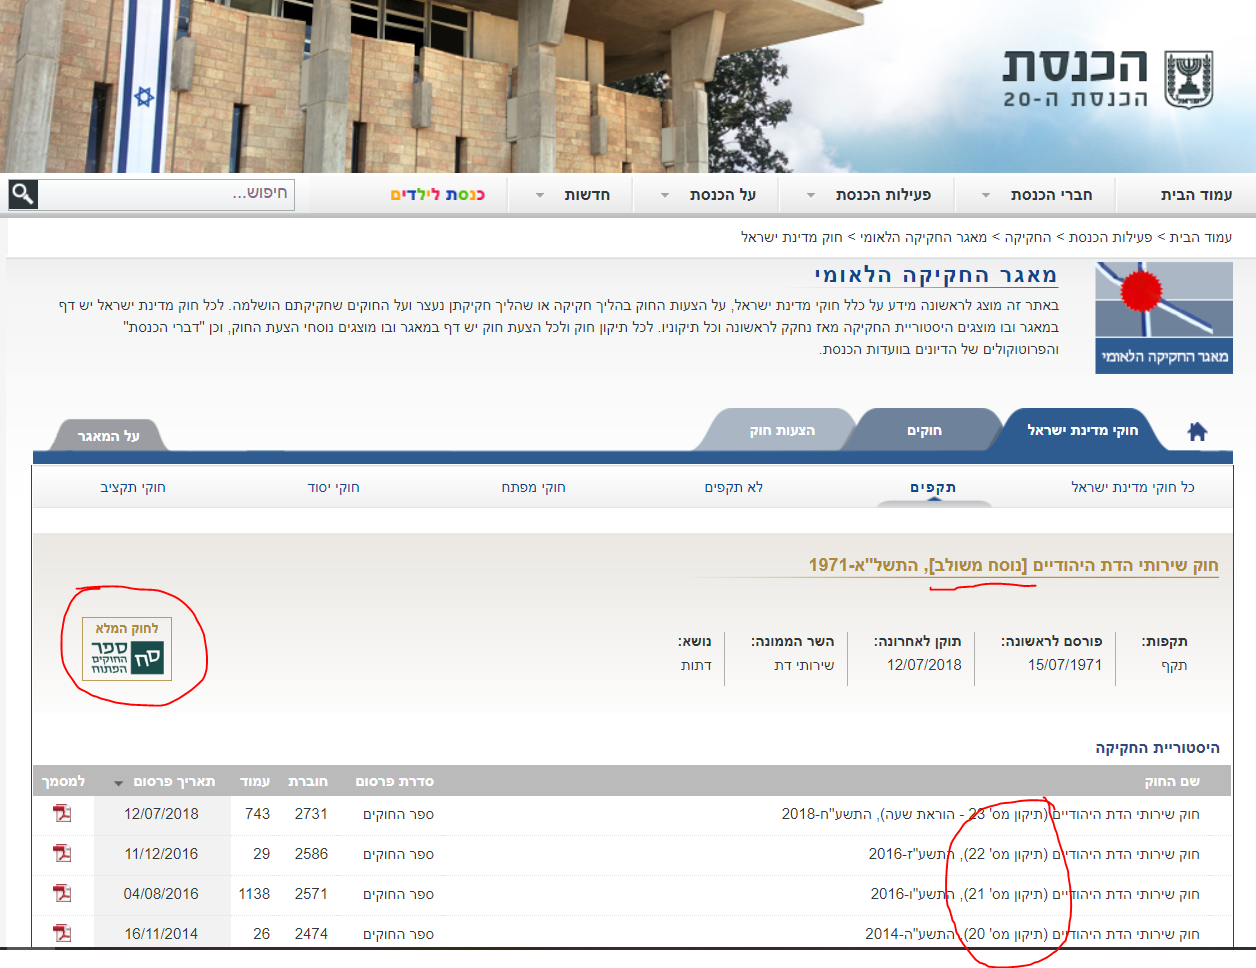Open the כנסת לילדים link
Viewport: 1256px width, 968px height.
click(437, 194)
